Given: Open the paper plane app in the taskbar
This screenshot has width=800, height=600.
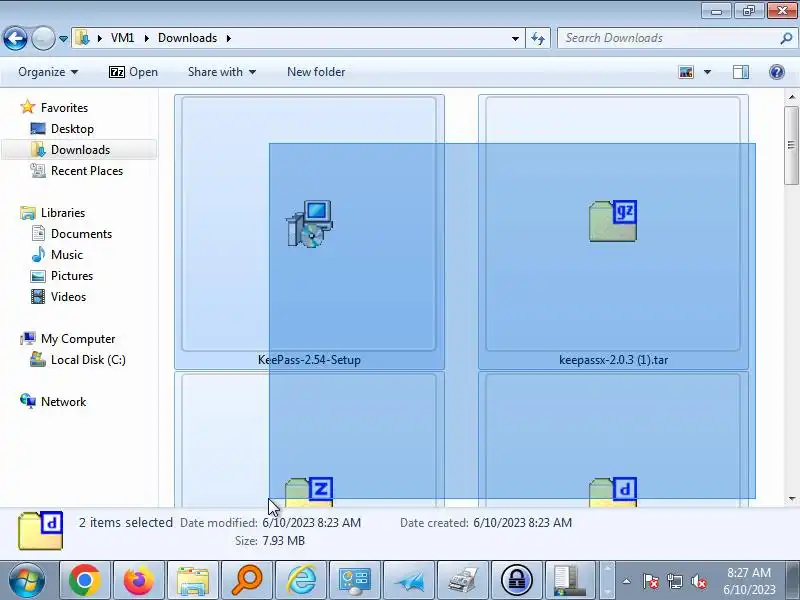Looking at the screenshot, I should [x=409, y=580].
